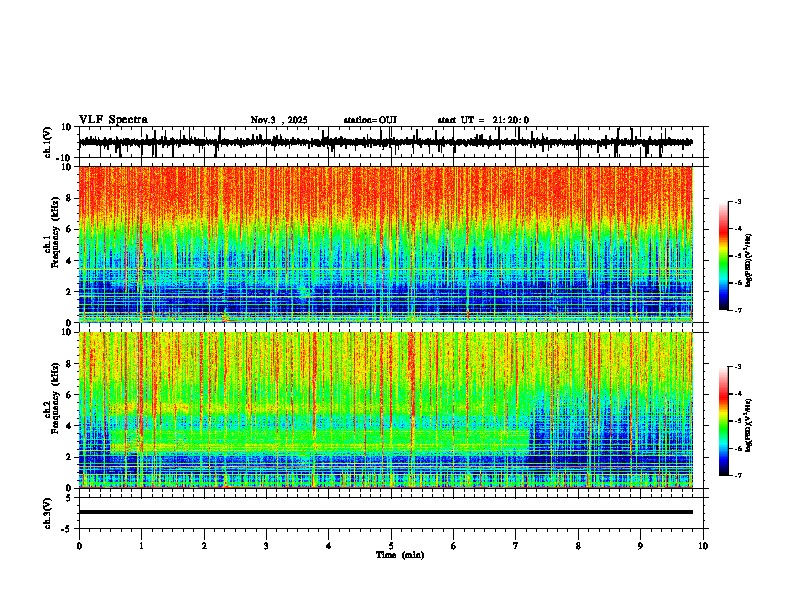Select the "start UT = 21:20:0" text
Screen dimensions: 792x612
pyautogui.click(x=483, y=120)
